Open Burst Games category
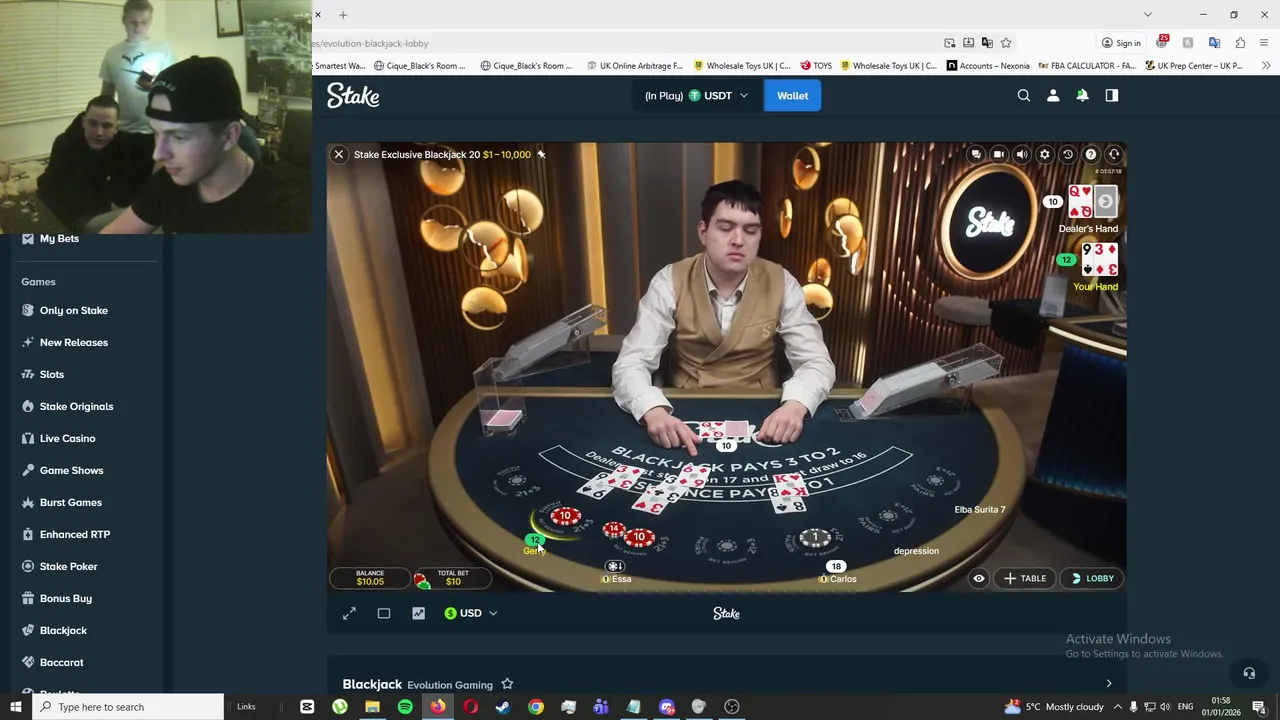 pos(70,502)
